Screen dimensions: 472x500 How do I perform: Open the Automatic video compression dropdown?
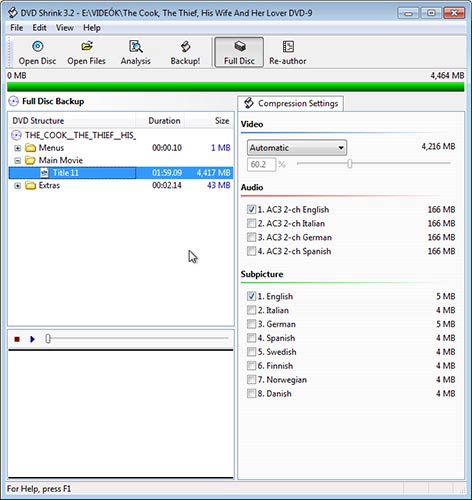[297, 148]
